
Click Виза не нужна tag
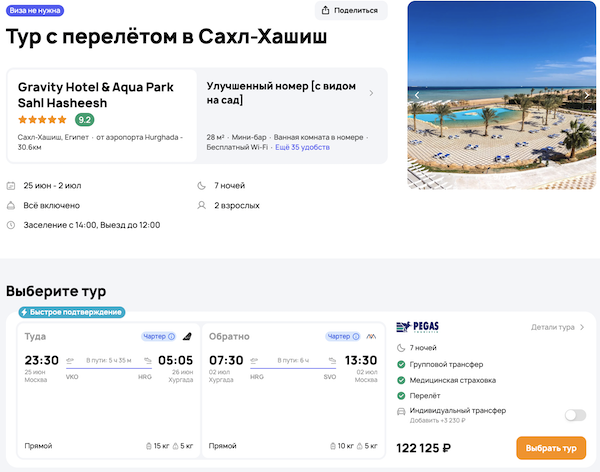click(x=32, y=10)
